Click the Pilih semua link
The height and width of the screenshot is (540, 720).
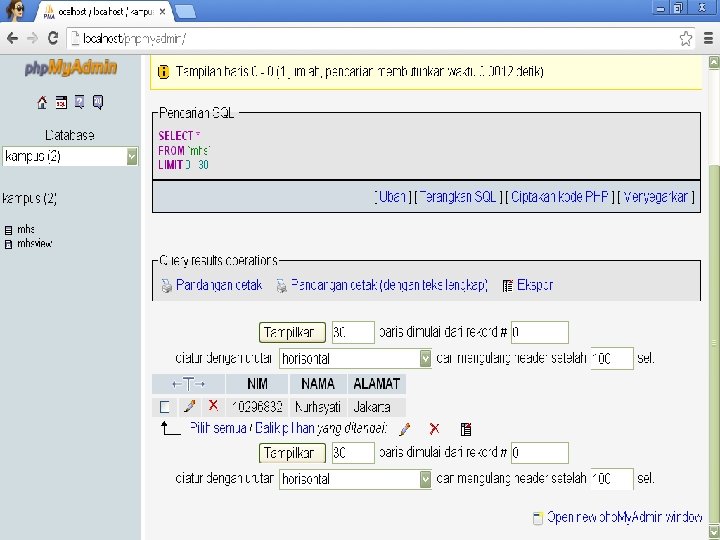pos(219,428)
